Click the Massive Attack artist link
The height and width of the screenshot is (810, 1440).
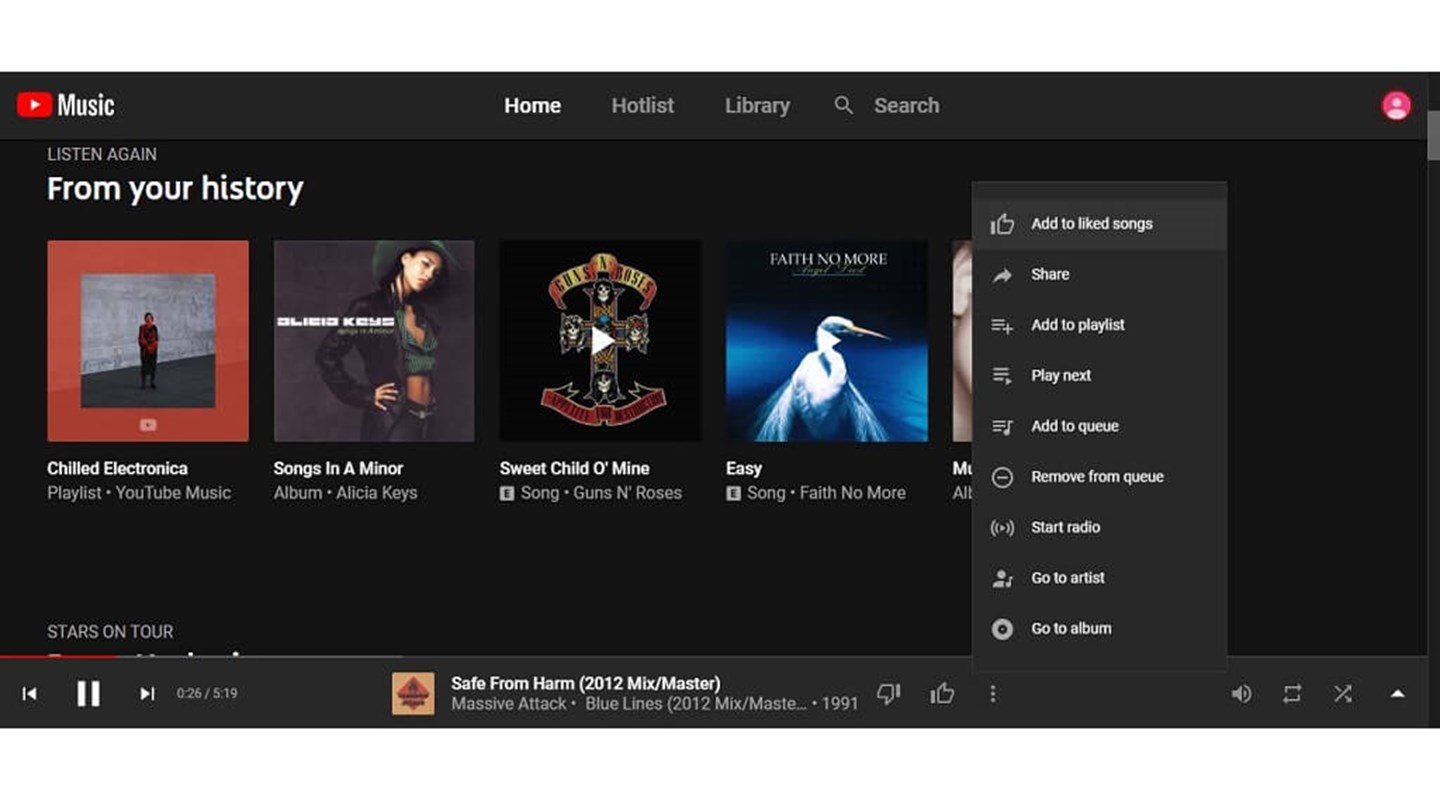[509, 704]
